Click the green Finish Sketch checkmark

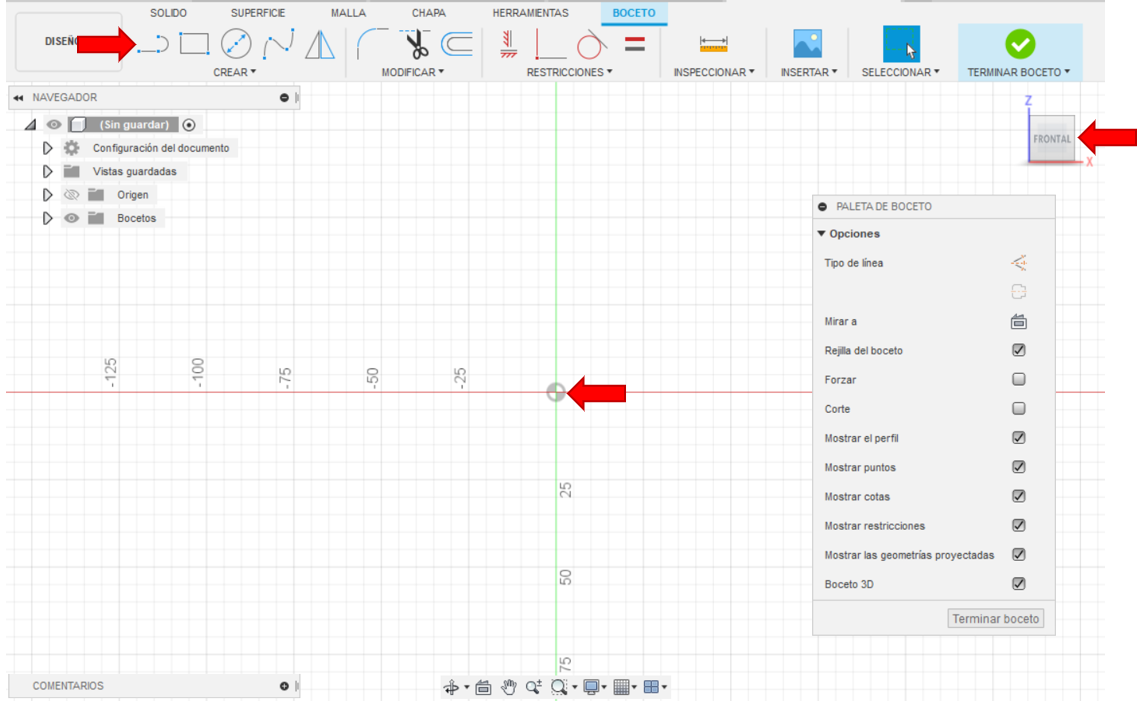point(1020,44)
